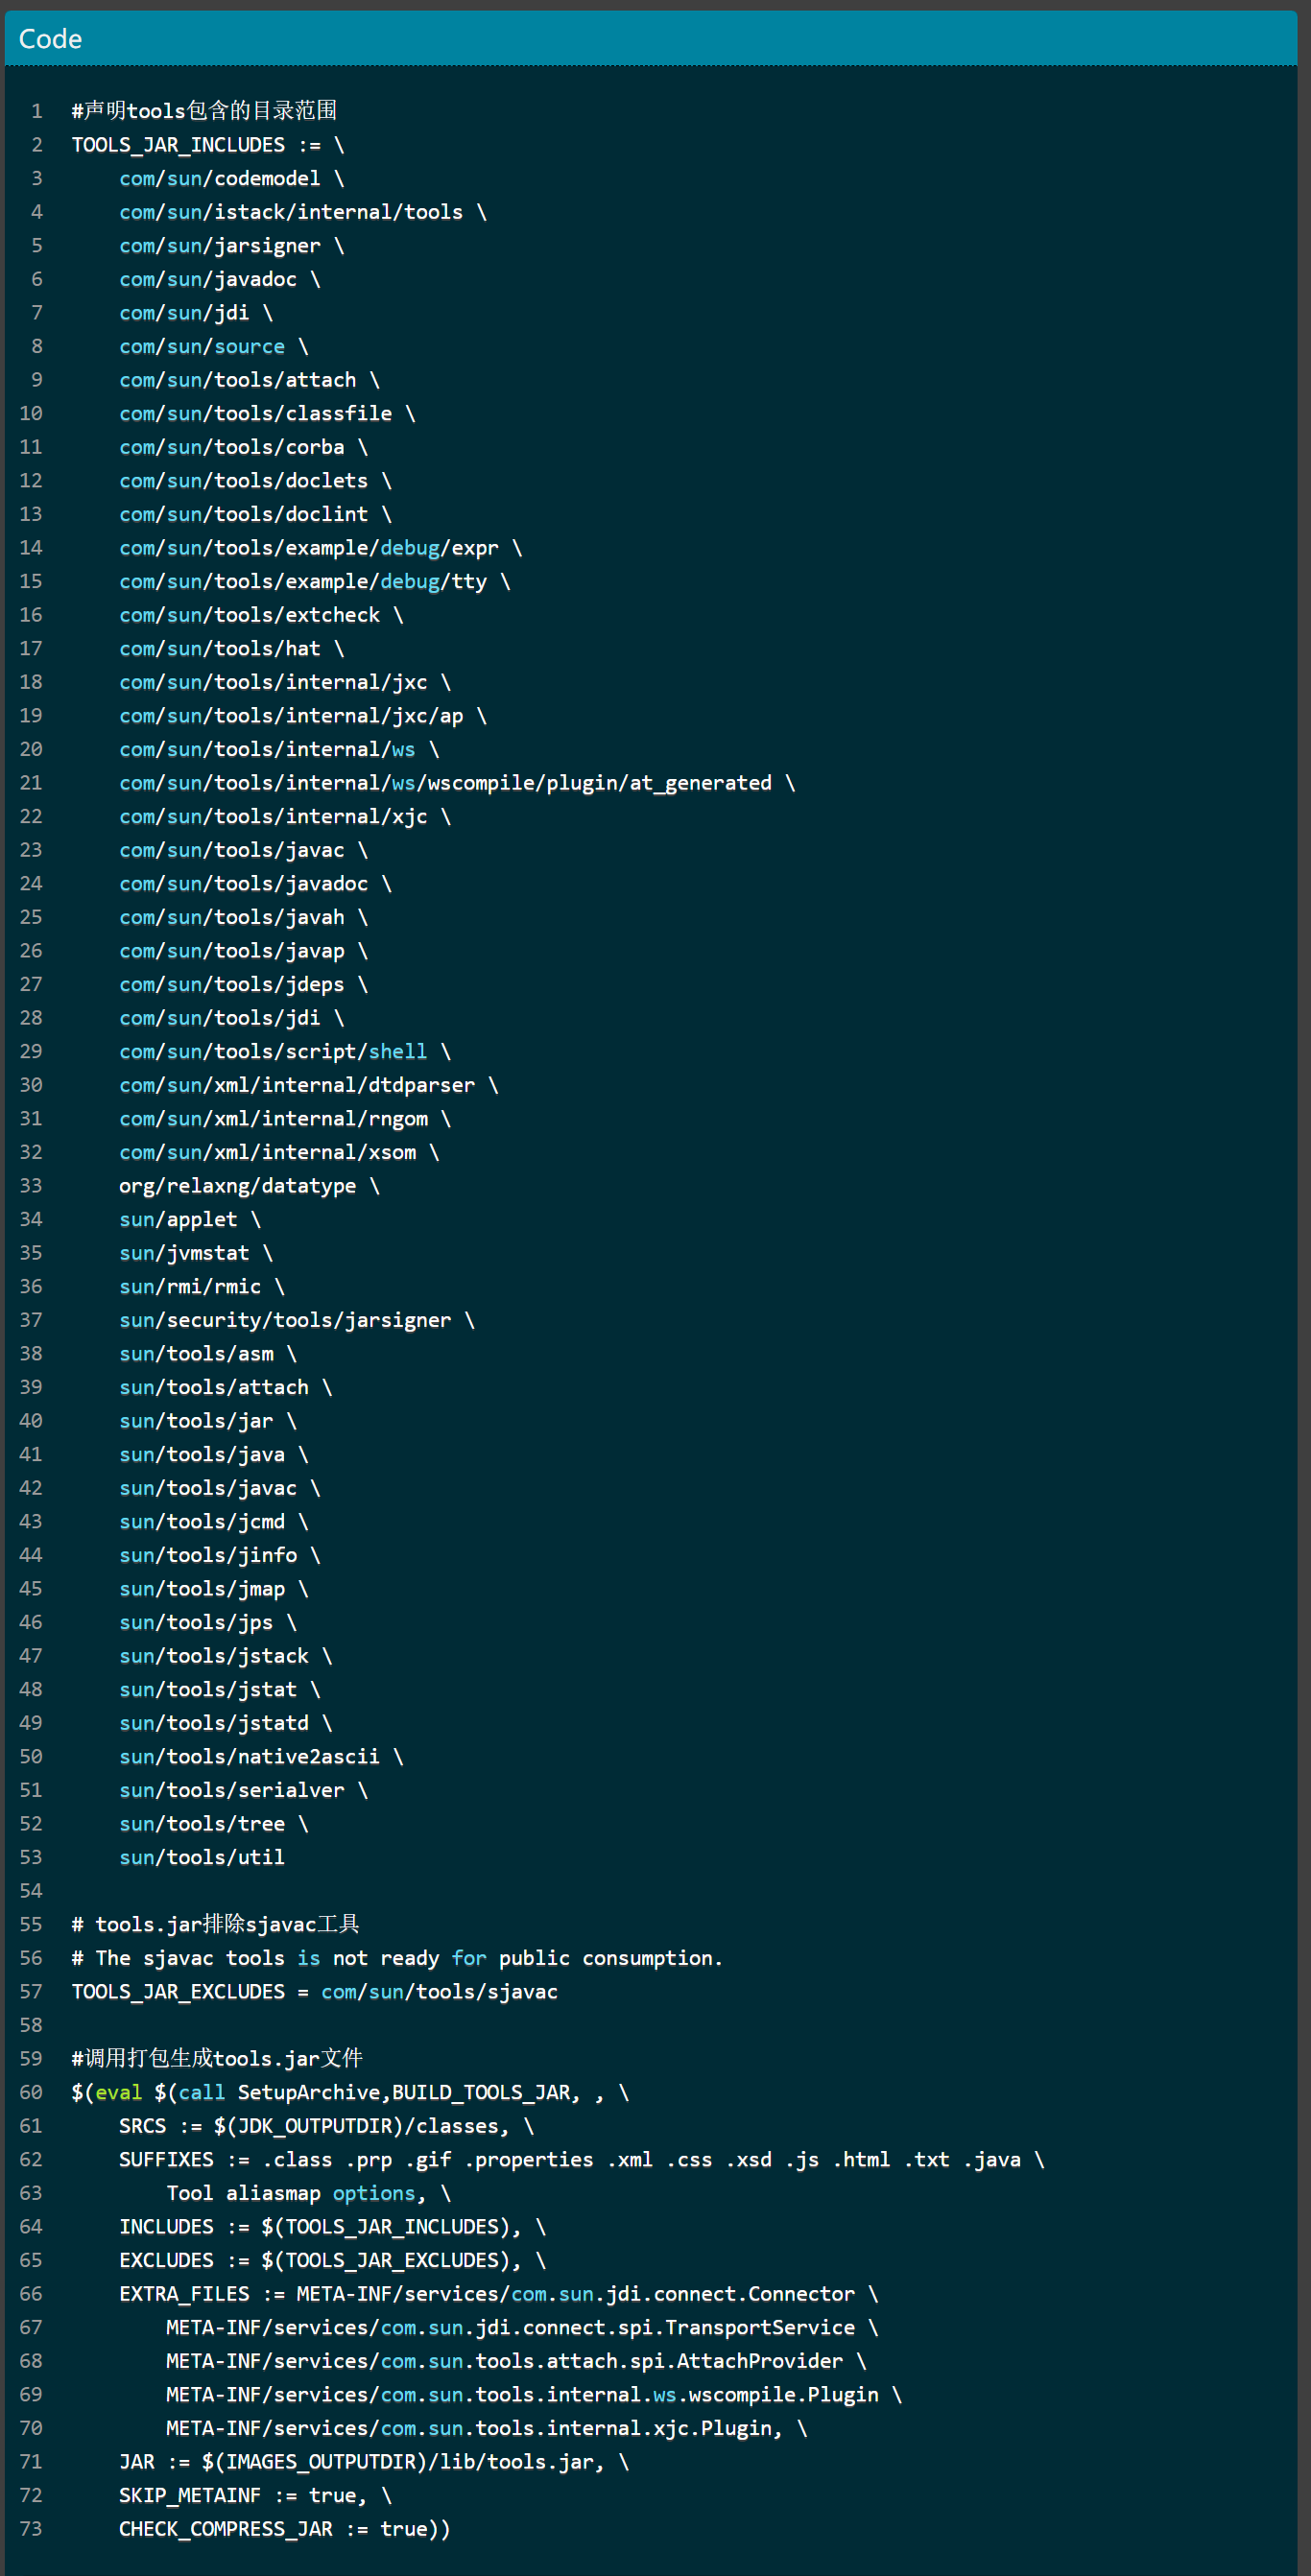The width and height of the screenshot is (1311, 2576).
Task: Click the TransportService services line
Action: coord(523,2328)
